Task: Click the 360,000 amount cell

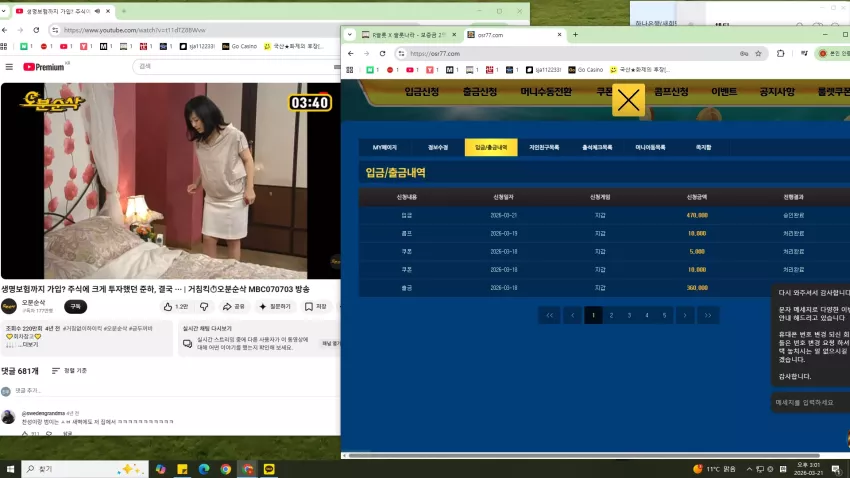Action: (697, 288)
